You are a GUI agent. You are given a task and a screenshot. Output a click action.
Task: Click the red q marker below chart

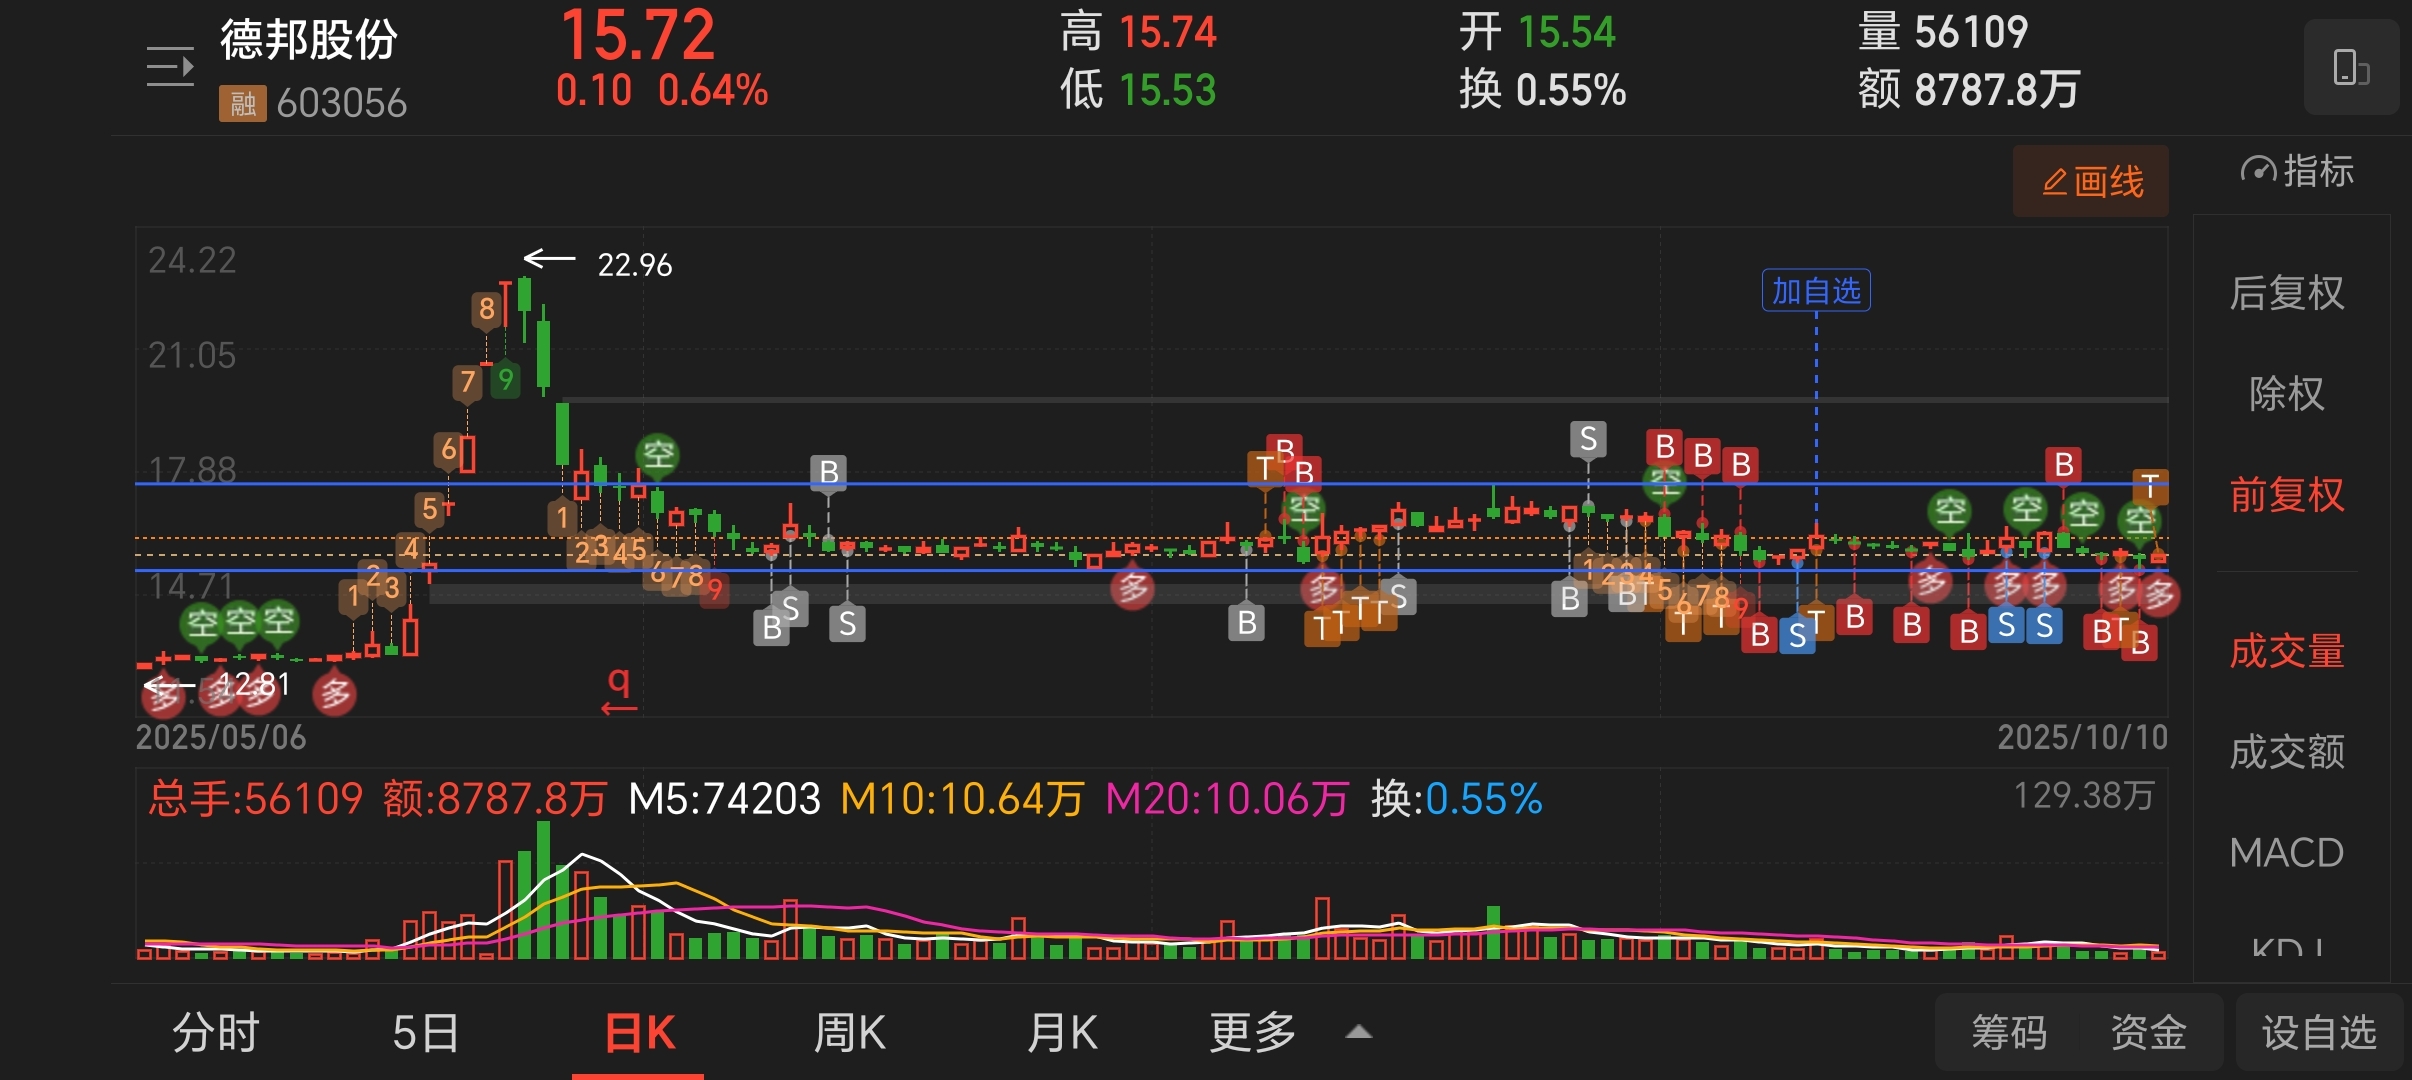tap(619, 683)
